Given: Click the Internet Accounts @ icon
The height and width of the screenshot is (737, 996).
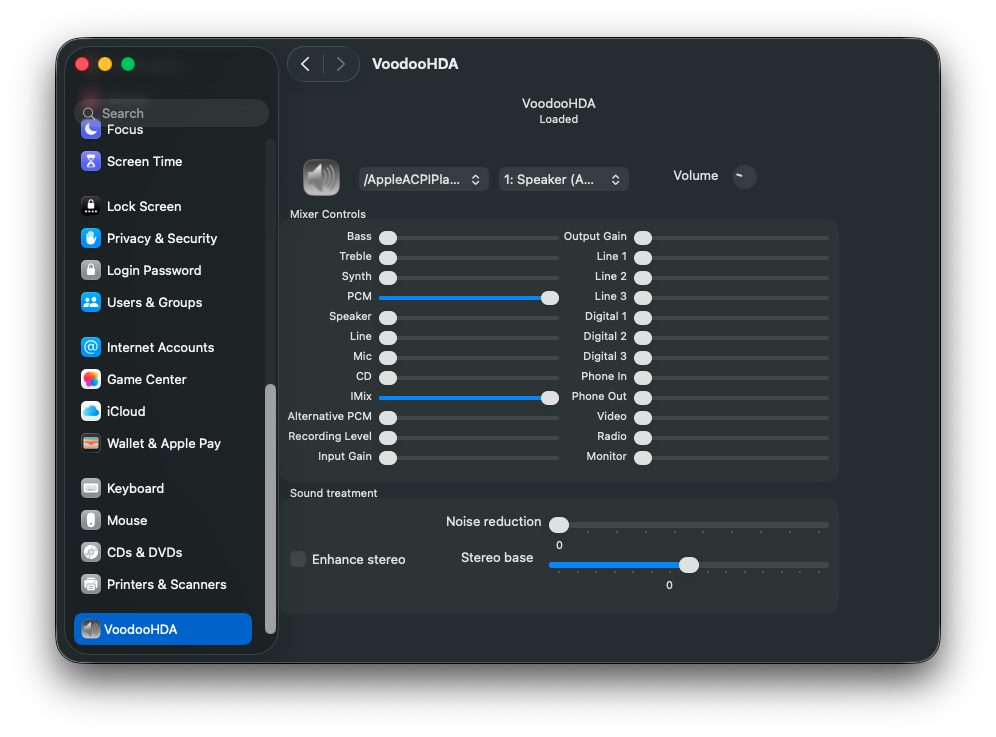Looking at the screenshot, I should coord(91,348).
